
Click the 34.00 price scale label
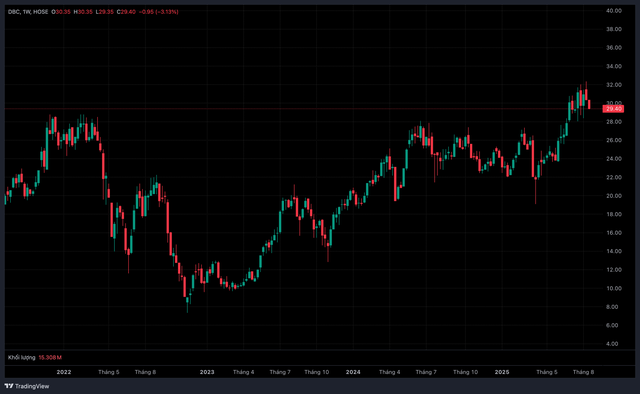[613, 66]
